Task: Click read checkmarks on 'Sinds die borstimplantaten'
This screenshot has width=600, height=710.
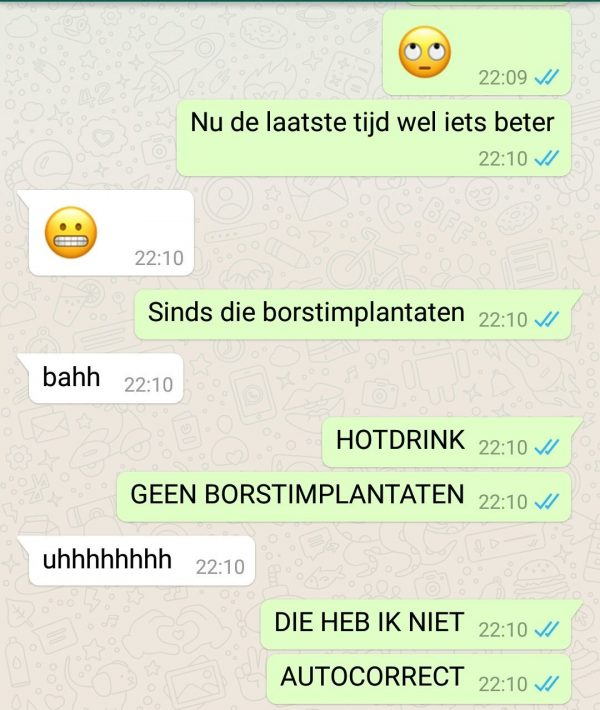Action: pos(547,320)
